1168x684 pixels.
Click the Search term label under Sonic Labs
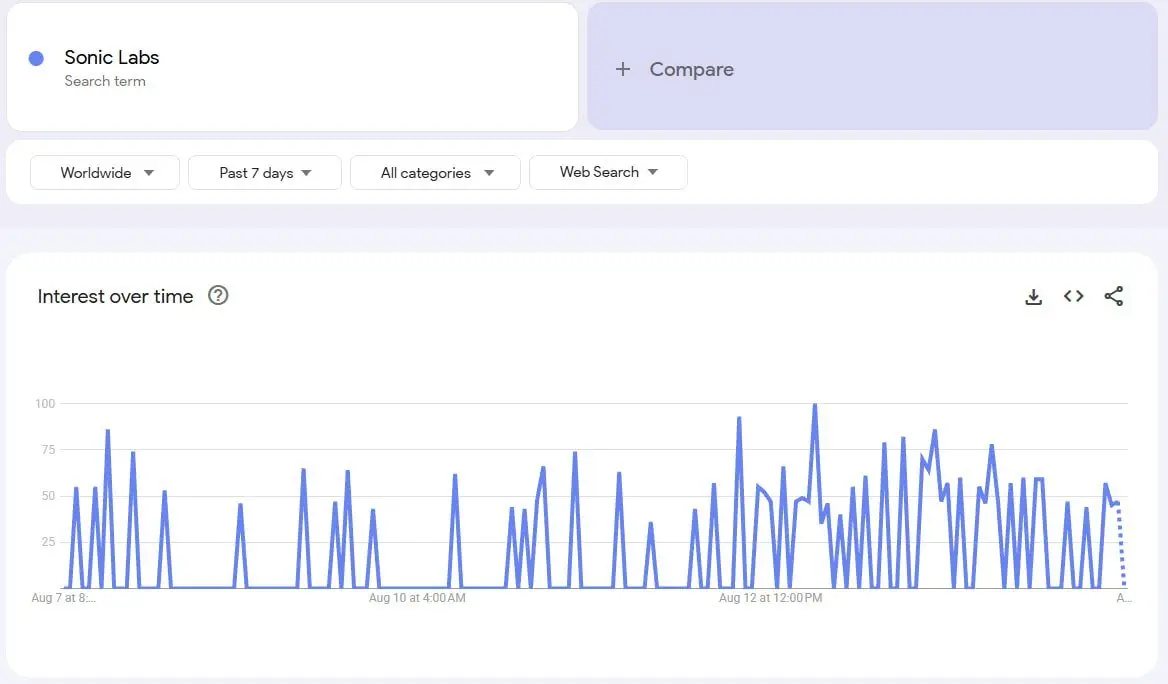coord(105,81)
